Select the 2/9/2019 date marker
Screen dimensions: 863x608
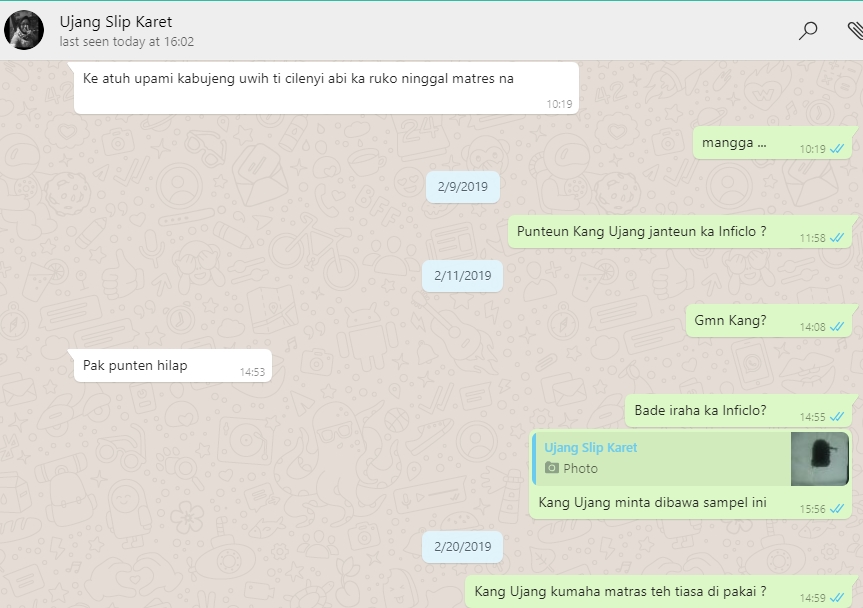[462, 187]
